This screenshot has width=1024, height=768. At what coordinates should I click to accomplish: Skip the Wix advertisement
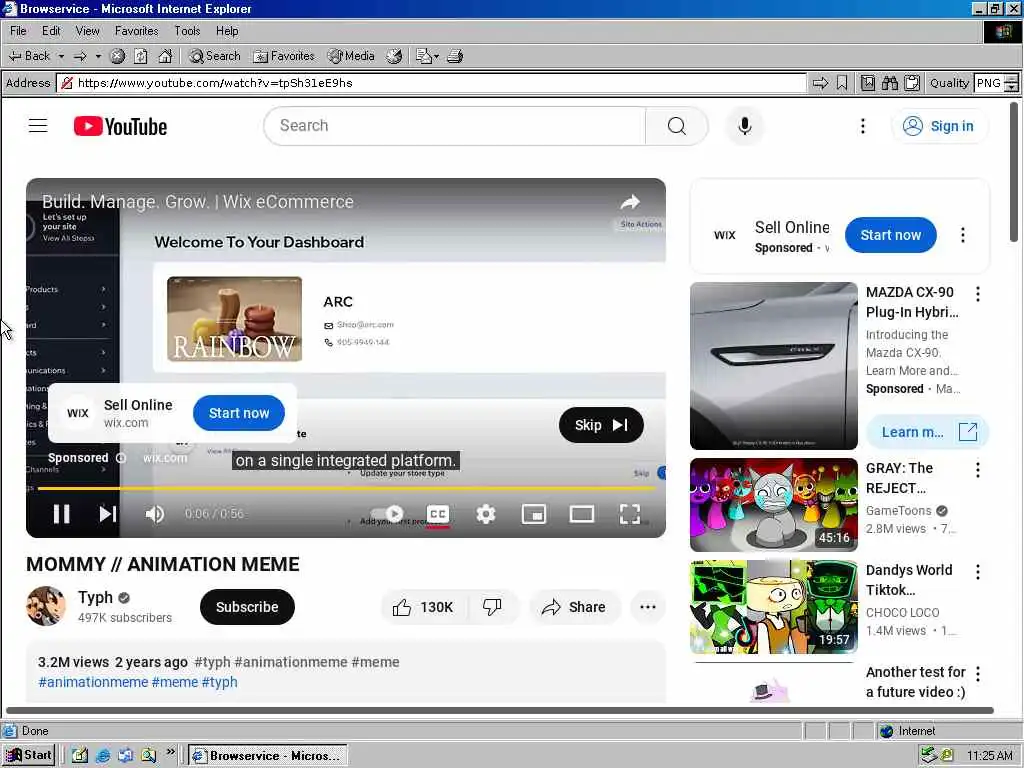click(x=601, y=425)
